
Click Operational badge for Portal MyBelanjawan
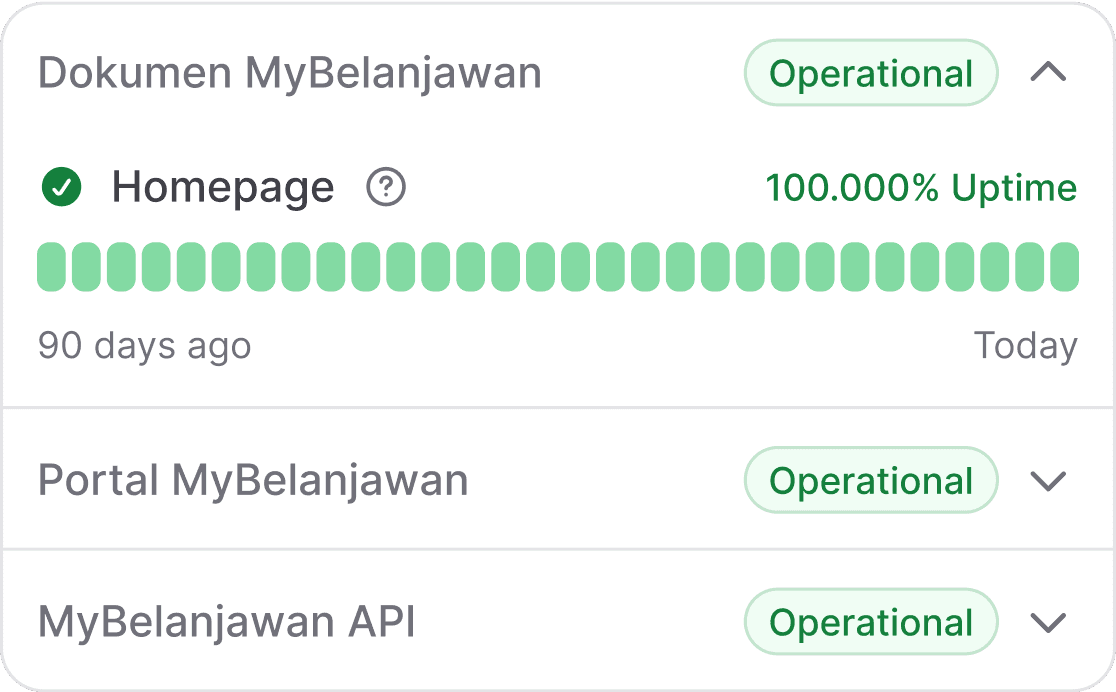tap(871, 480)
